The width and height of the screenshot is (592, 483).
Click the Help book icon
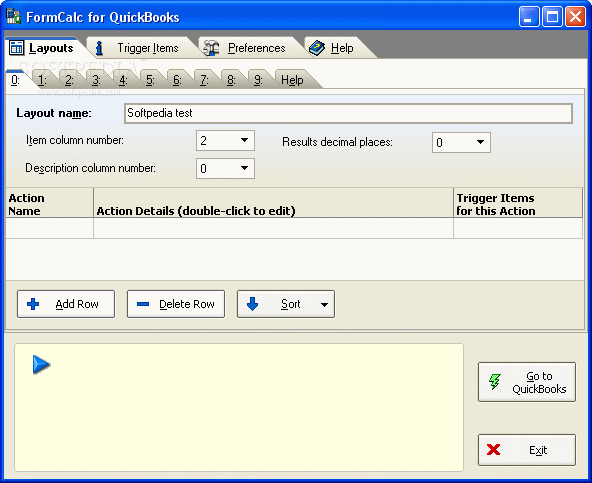317,48
